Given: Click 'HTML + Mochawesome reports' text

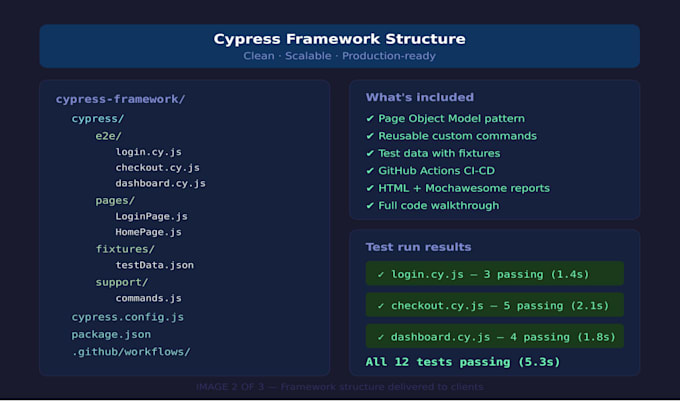Looking at the screenshot, I should pyautogui.click(x=464, y=188).
